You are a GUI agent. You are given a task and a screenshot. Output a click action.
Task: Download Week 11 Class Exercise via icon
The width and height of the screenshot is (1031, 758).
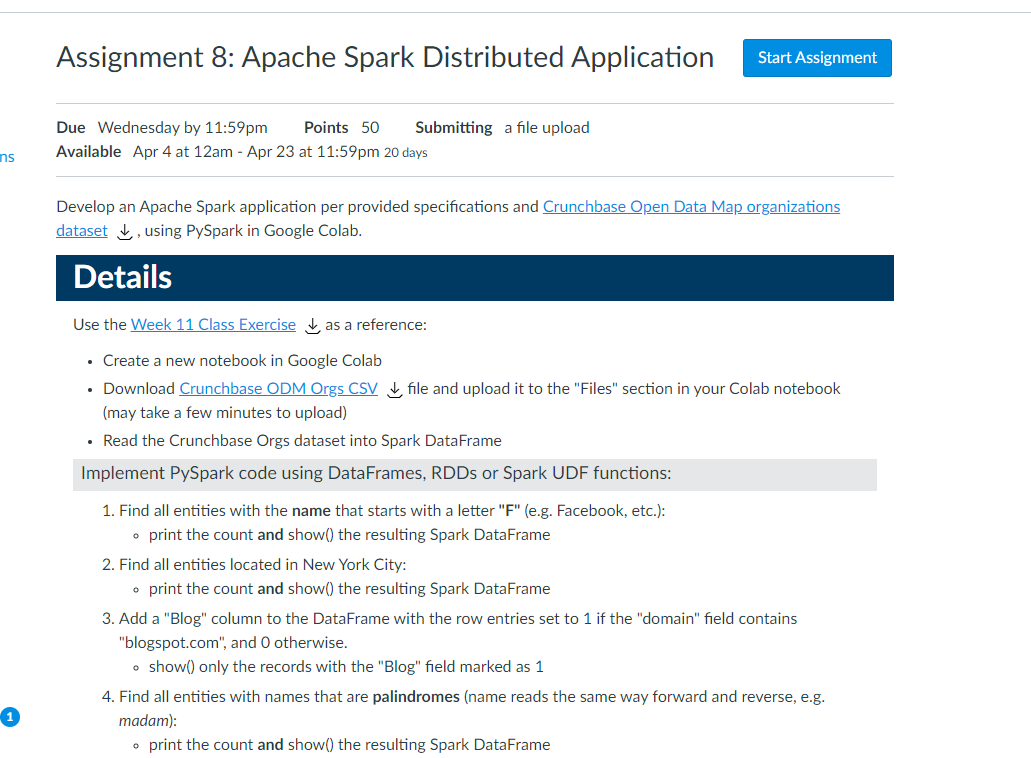(313, 325)
